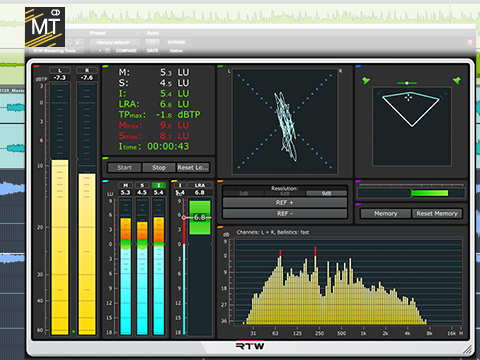Click the green correlation meter bar
This screenshot has width=480, height=360.
pos(430,193)
